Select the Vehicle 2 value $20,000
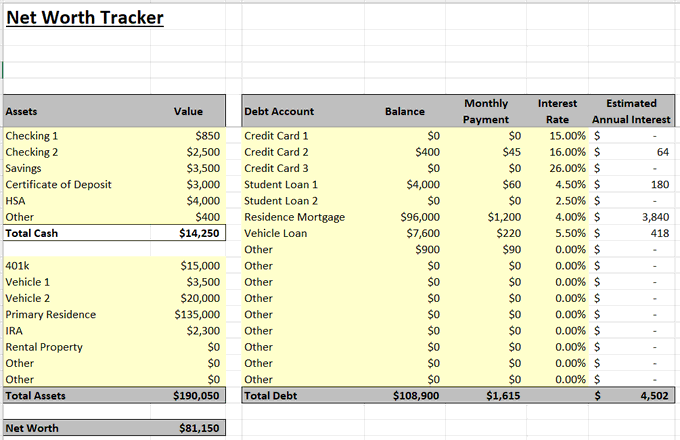 (x=200, y=298)
